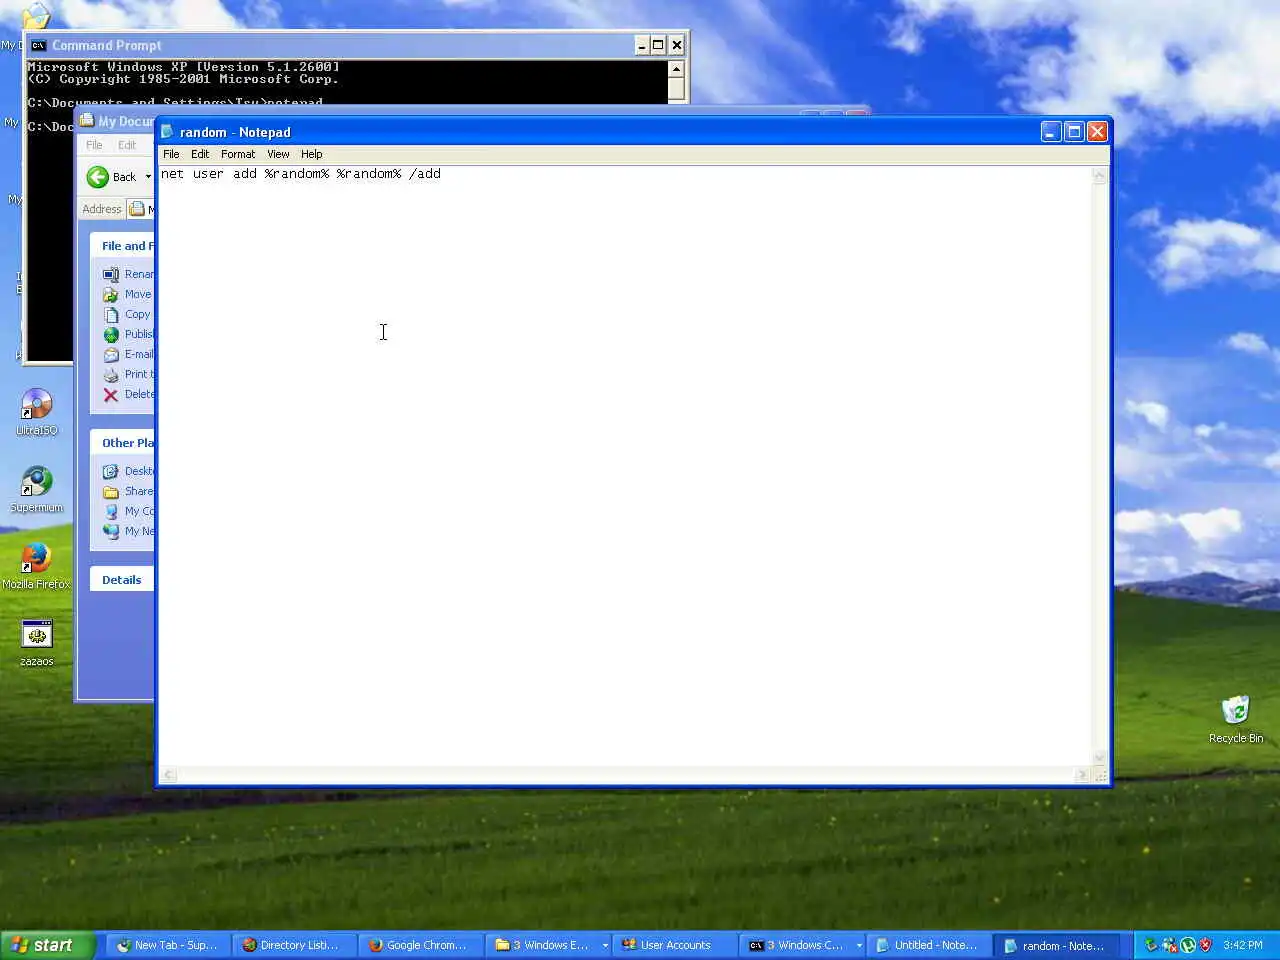Select the Mozilla Firefox desktop shortcut

coord(37,565)
